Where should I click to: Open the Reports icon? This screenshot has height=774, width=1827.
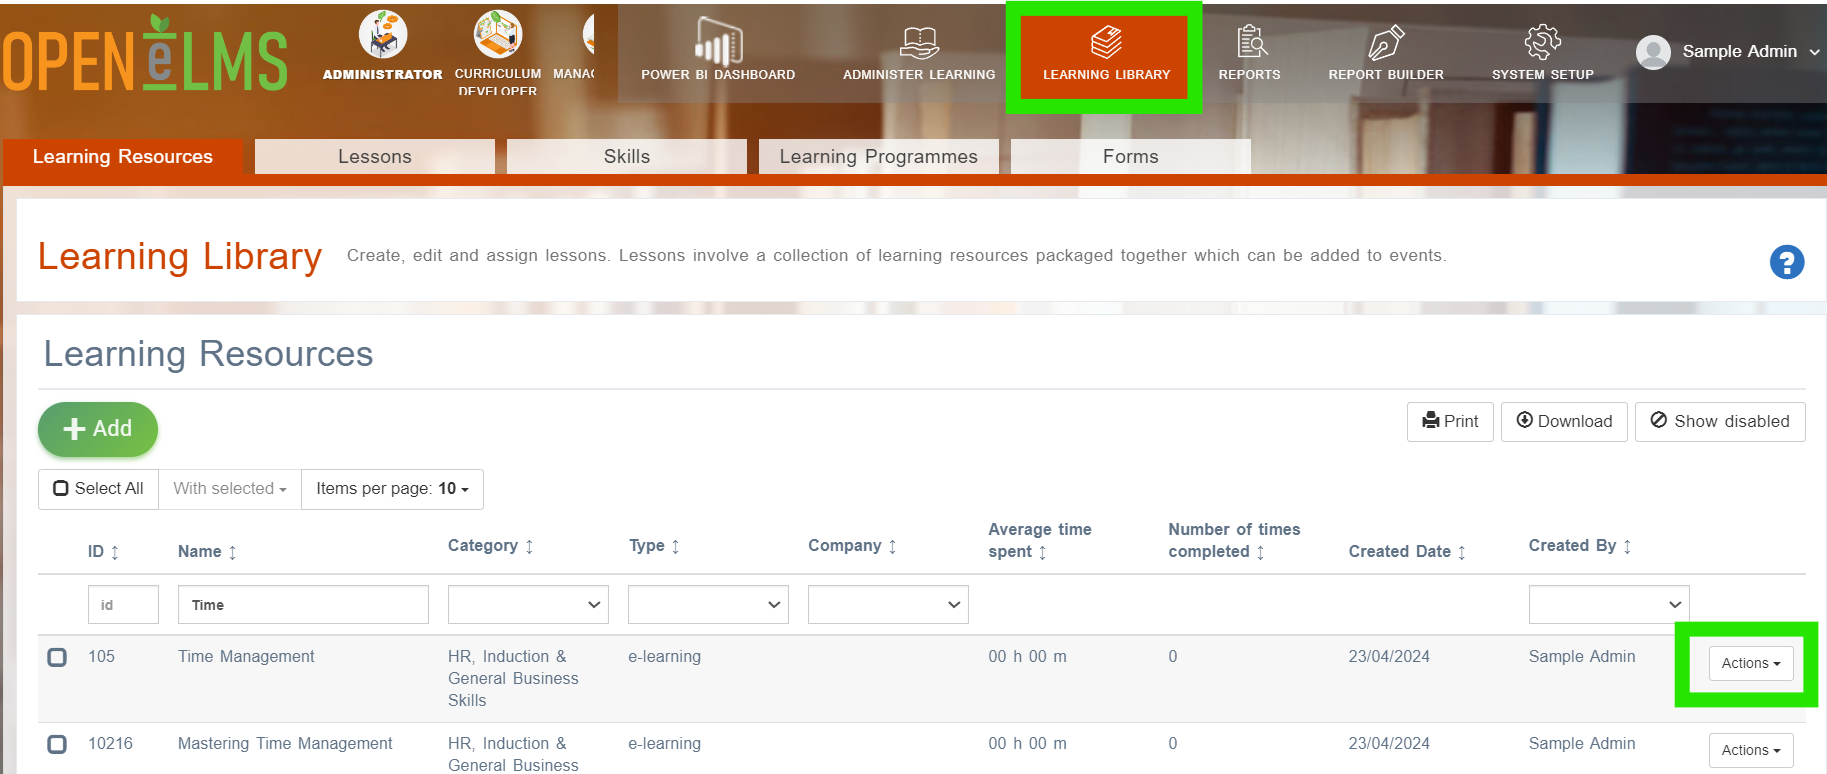(1250, 42)
